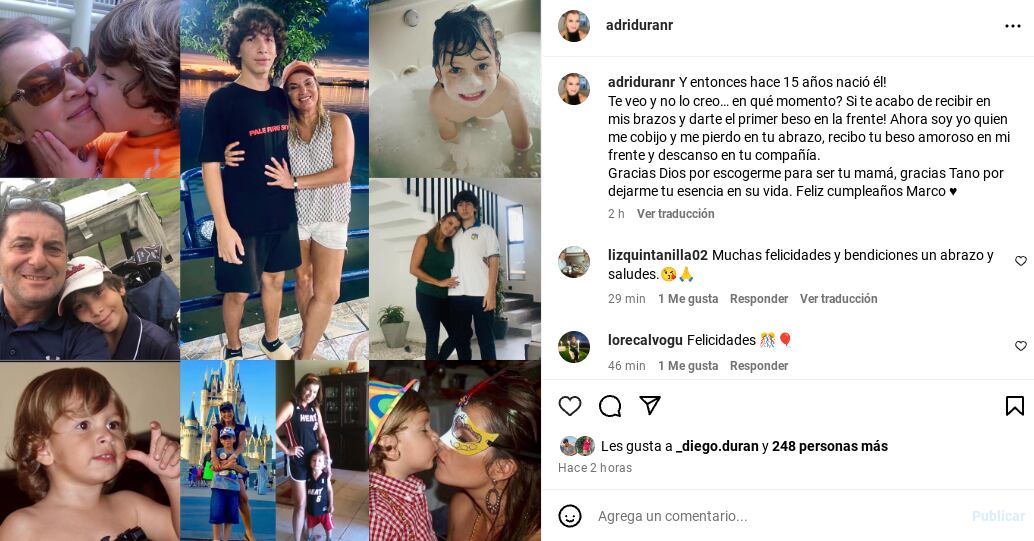Show translation of the caption
1034x541 pixels.
click(x=676, y=214)
